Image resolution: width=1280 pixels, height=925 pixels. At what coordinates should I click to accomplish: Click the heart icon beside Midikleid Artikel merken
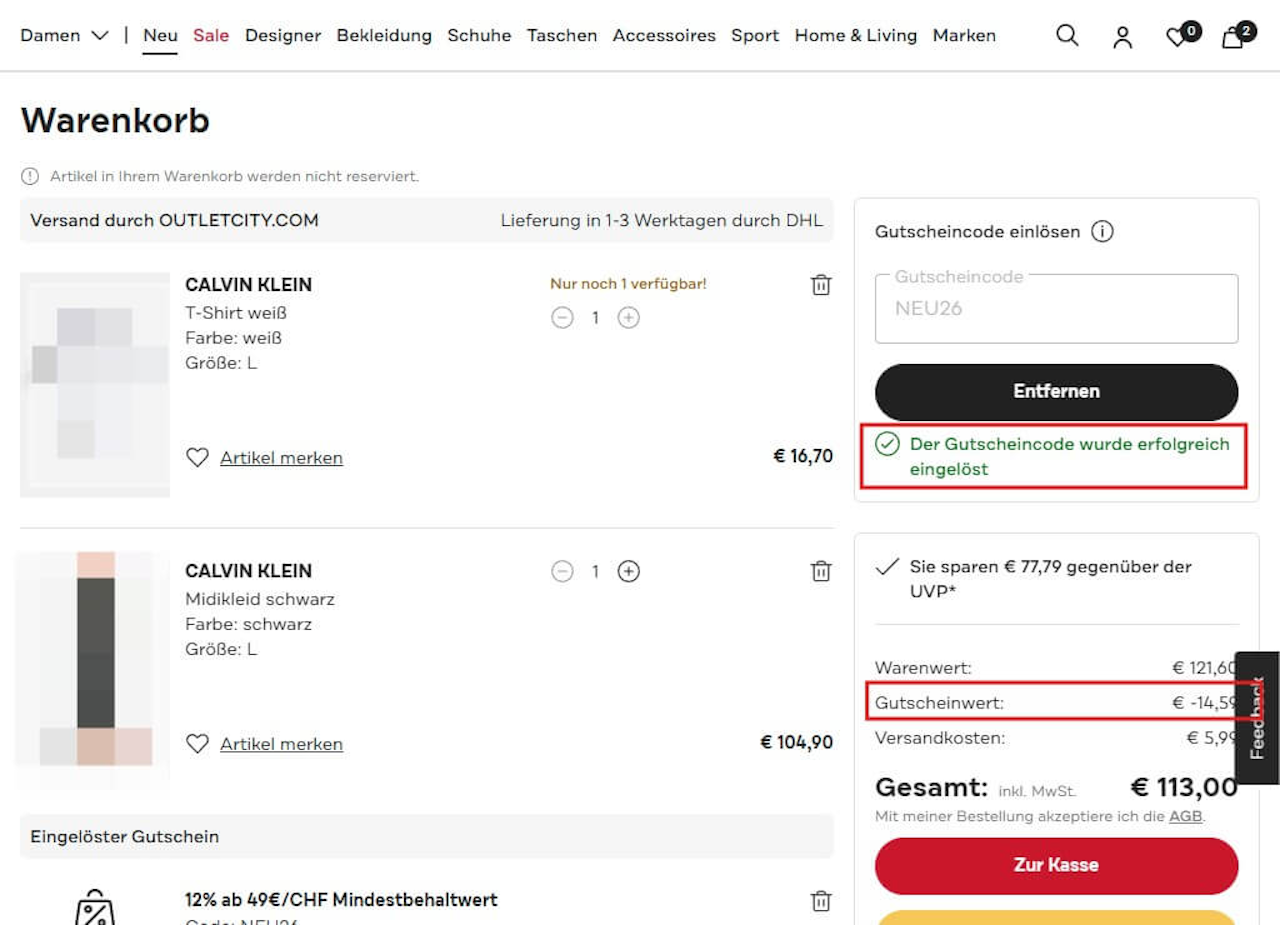(x=198, y=743)
